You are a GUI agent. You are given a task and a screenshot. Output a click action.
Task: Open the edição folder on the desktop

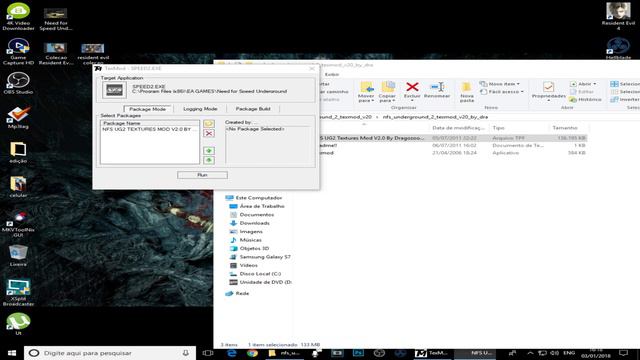(18, 152)
